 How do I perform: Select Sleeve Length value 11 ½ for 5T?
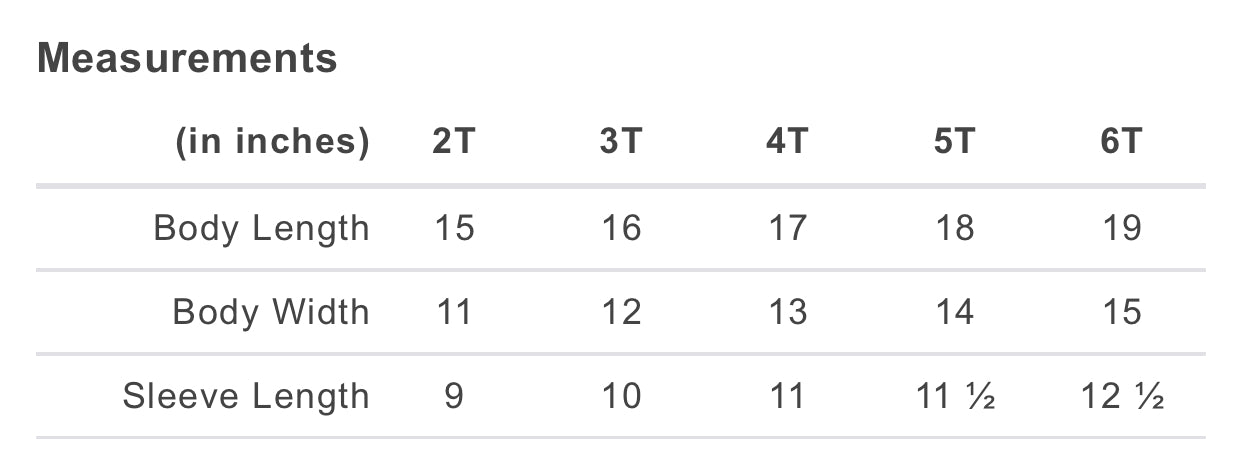click(955, 397)
